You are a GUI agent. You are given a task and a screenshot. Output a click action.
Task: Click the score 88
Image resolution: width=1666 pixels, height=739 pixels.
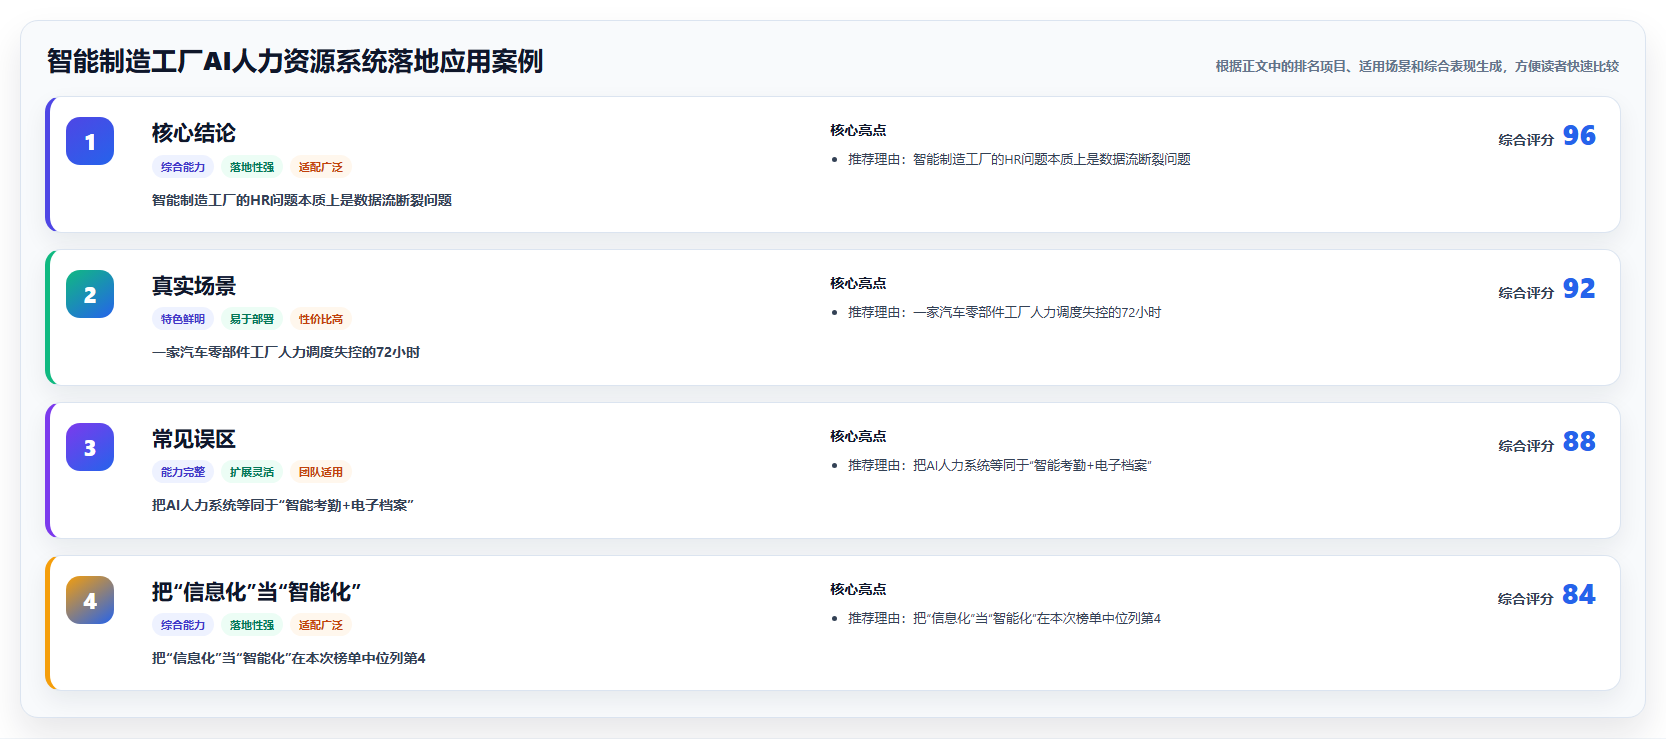(x=1579, y=441)
